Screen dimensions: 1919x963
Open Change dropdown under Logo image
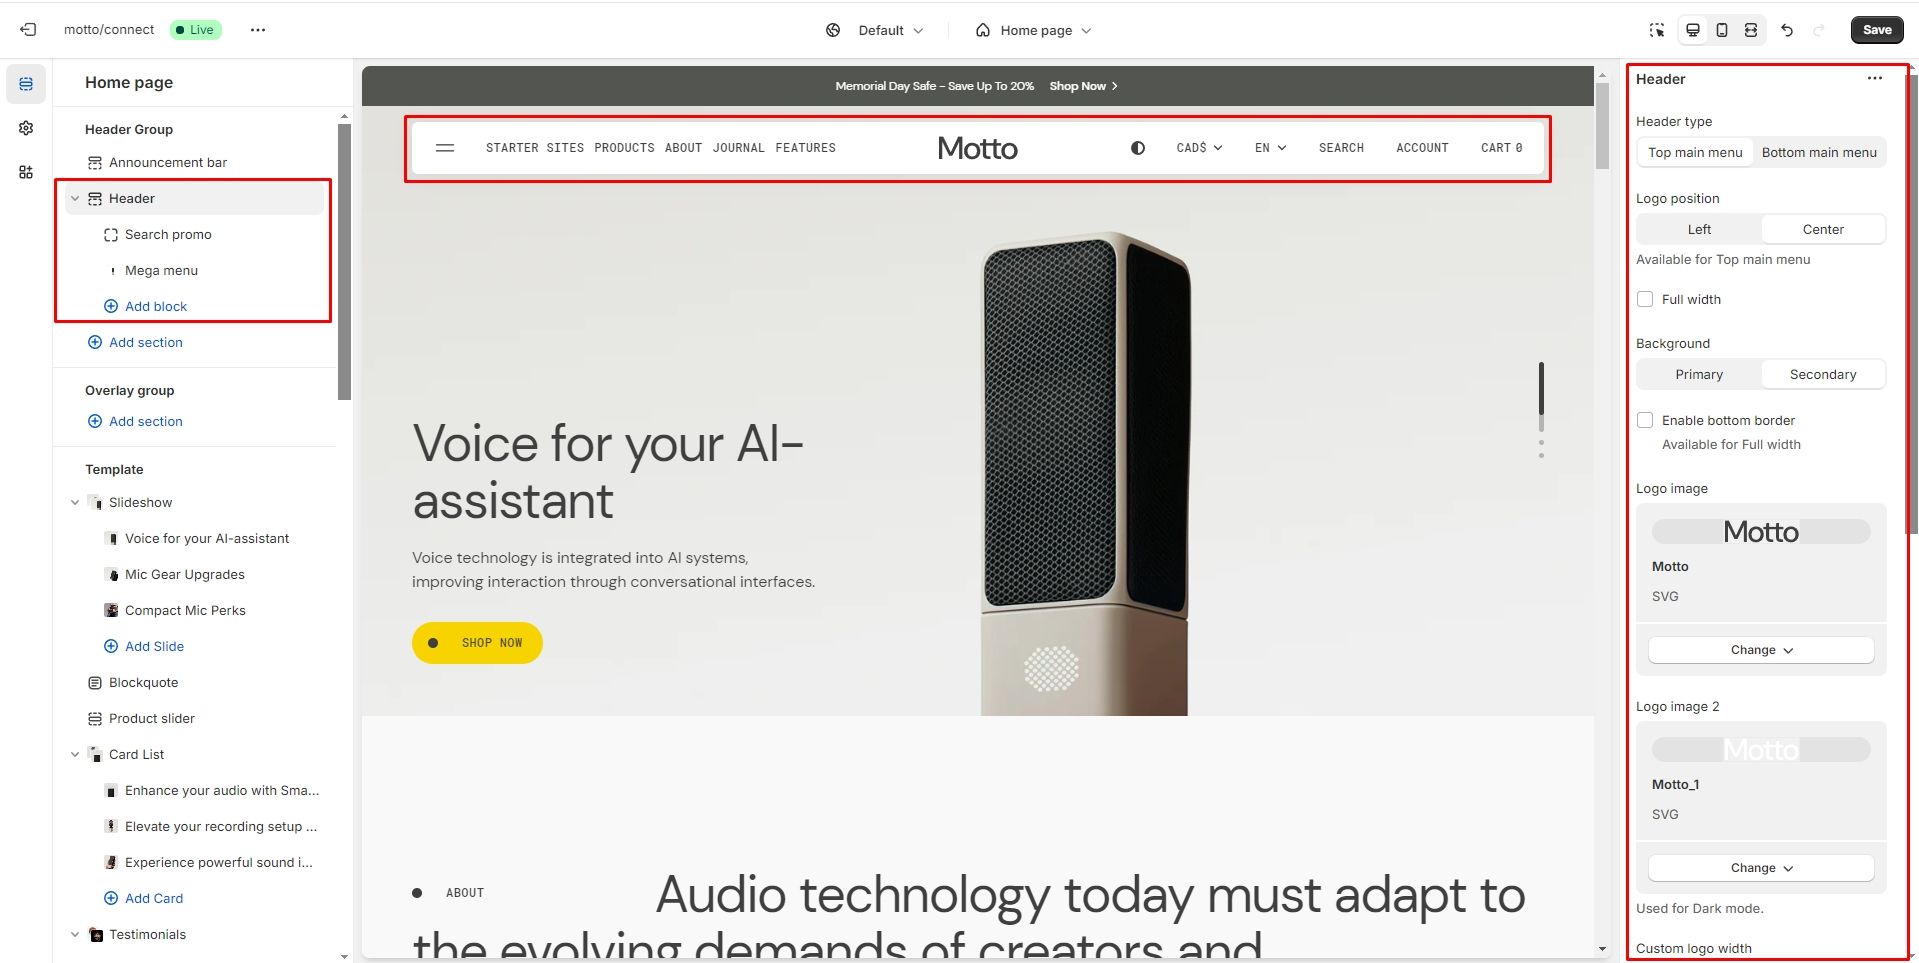pos(1761,650)
